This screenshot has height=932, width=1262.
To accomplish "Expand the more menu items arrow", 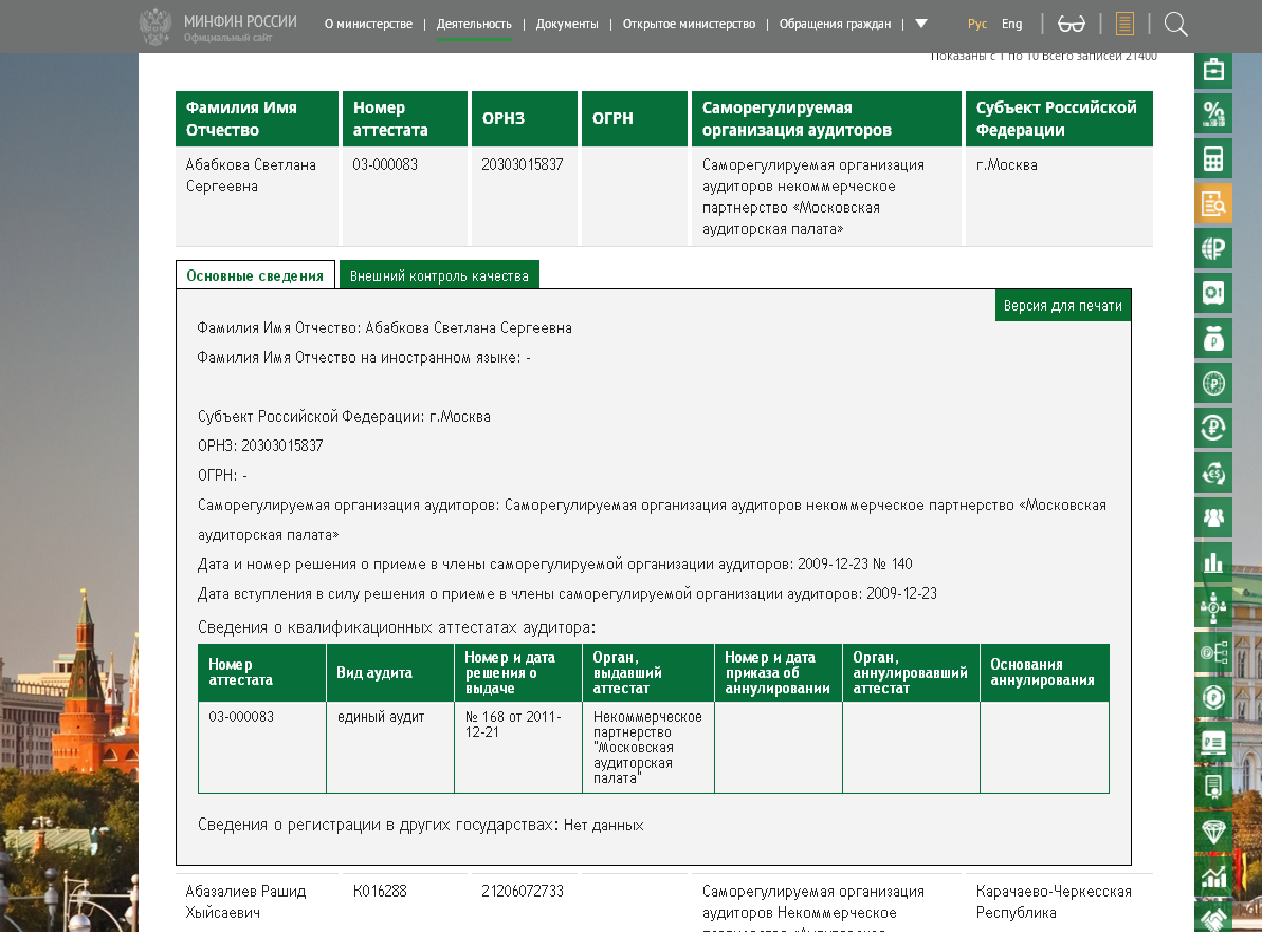I will [x=921, y=24].
